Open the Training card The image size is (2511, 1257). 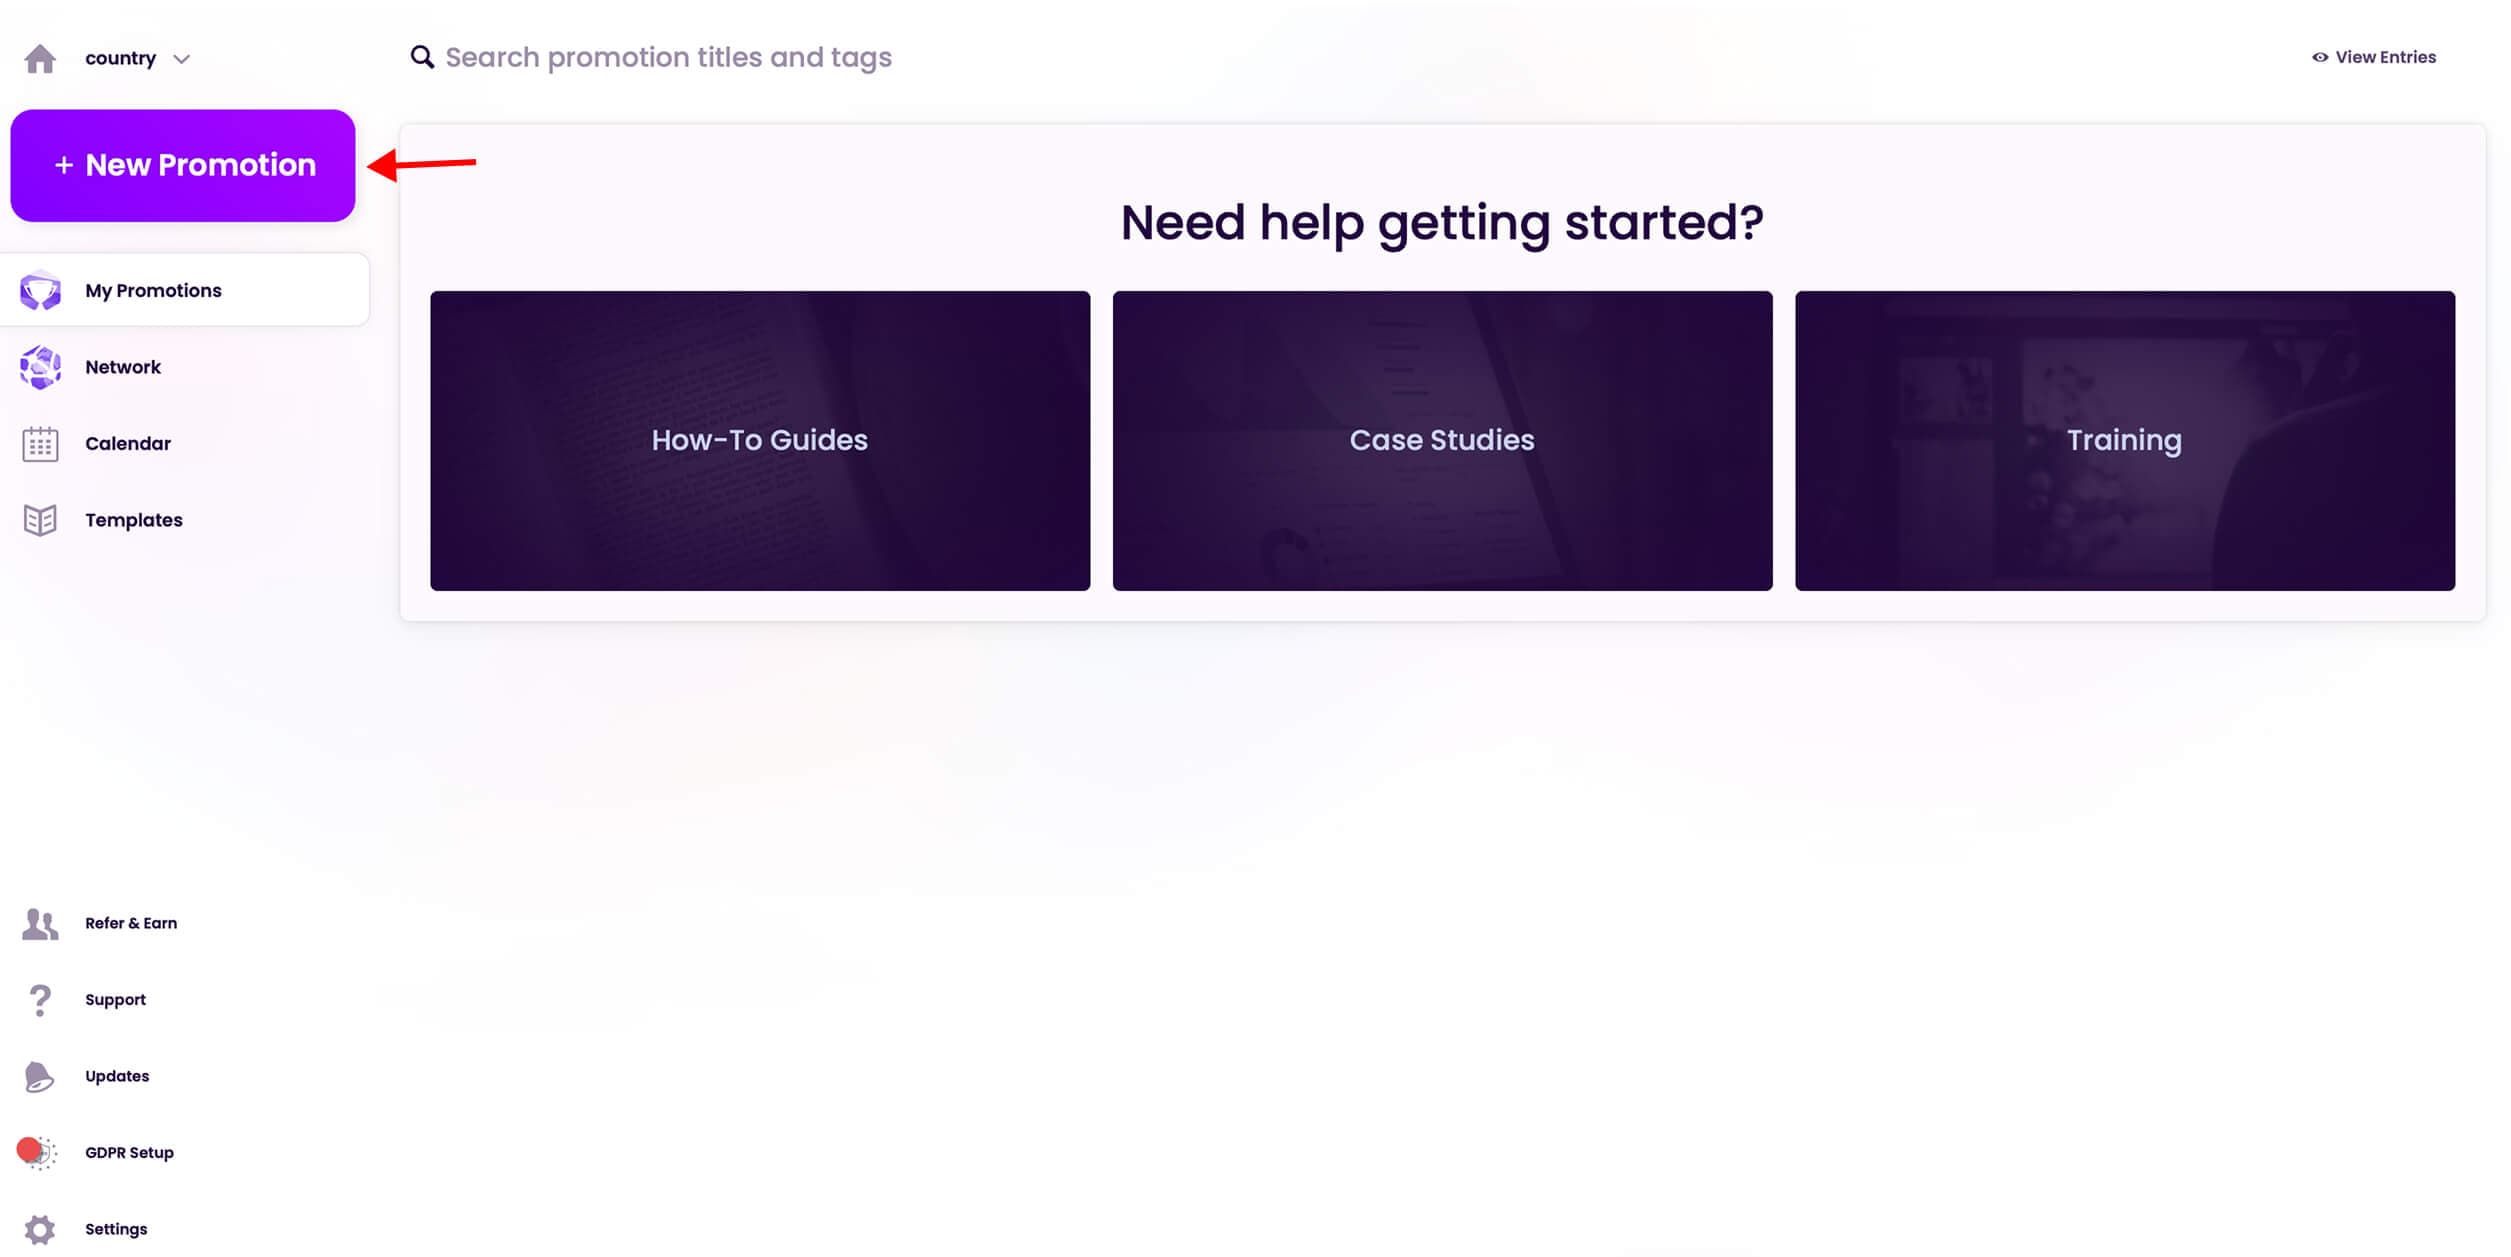coord(2124,441)
